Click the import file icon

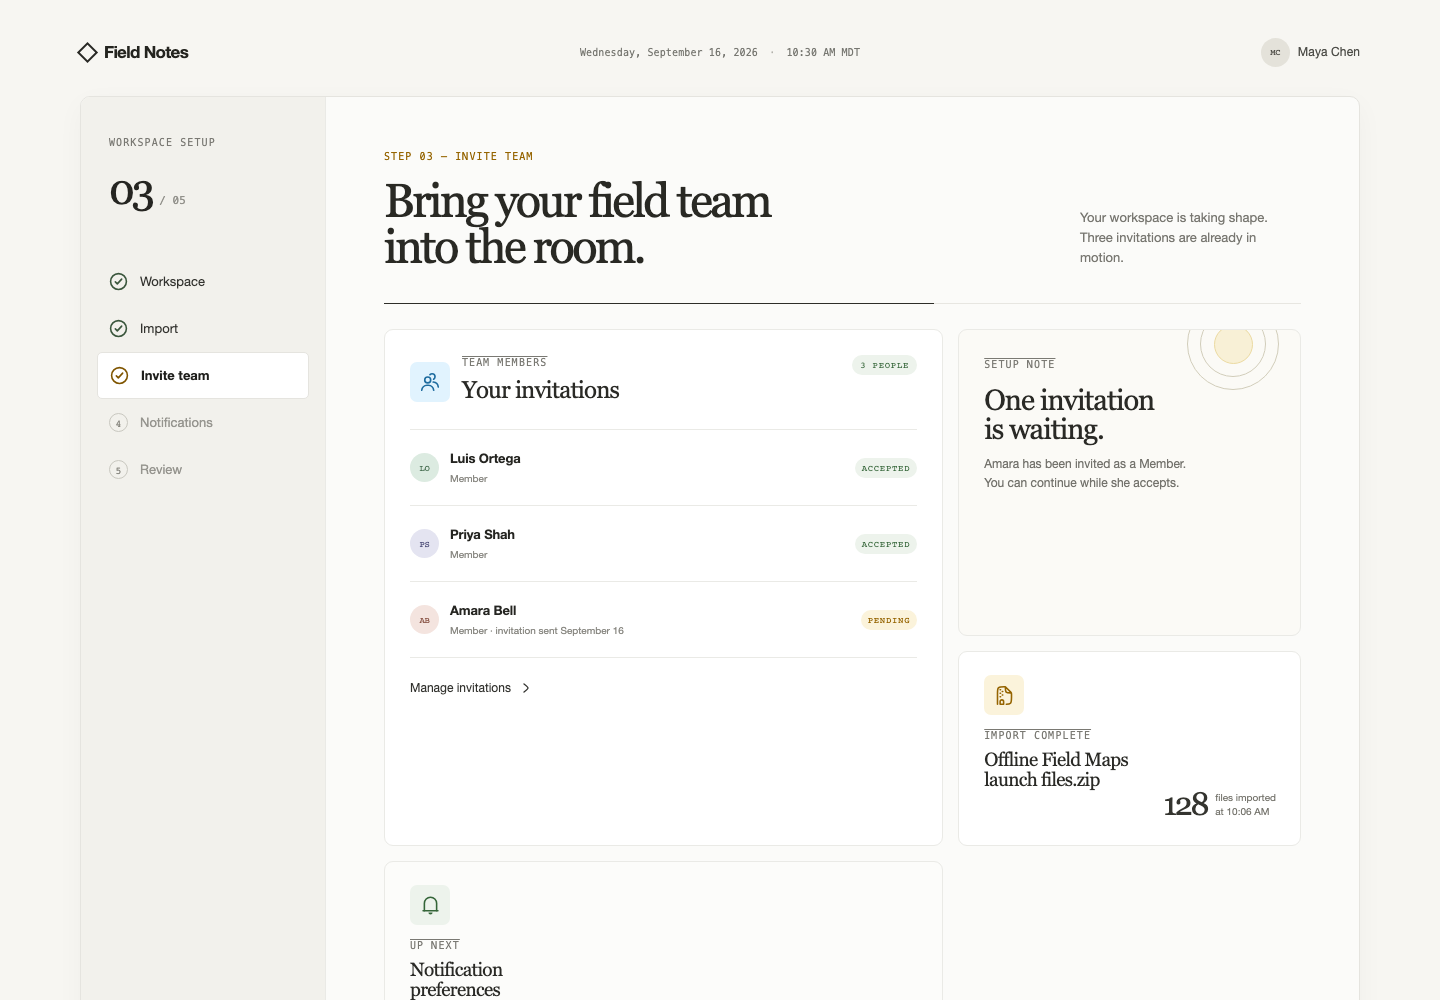[1004, 695]
